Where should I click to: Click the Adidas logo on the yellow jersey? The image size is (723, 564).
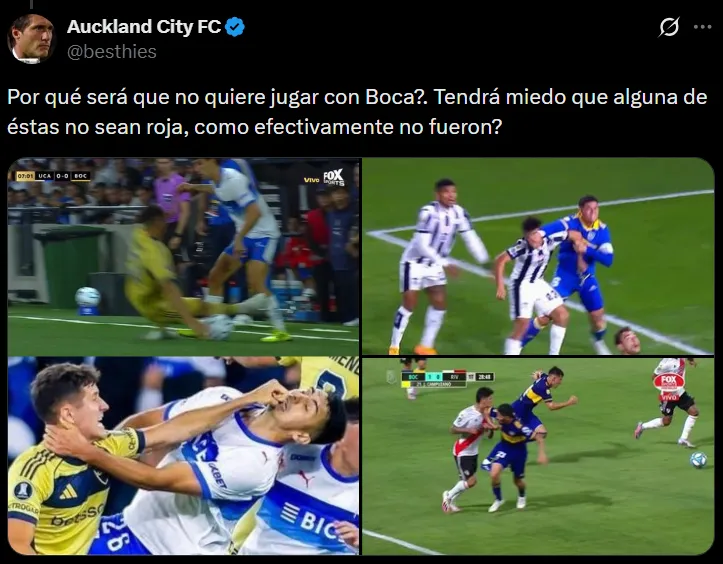tap(68, 492)
